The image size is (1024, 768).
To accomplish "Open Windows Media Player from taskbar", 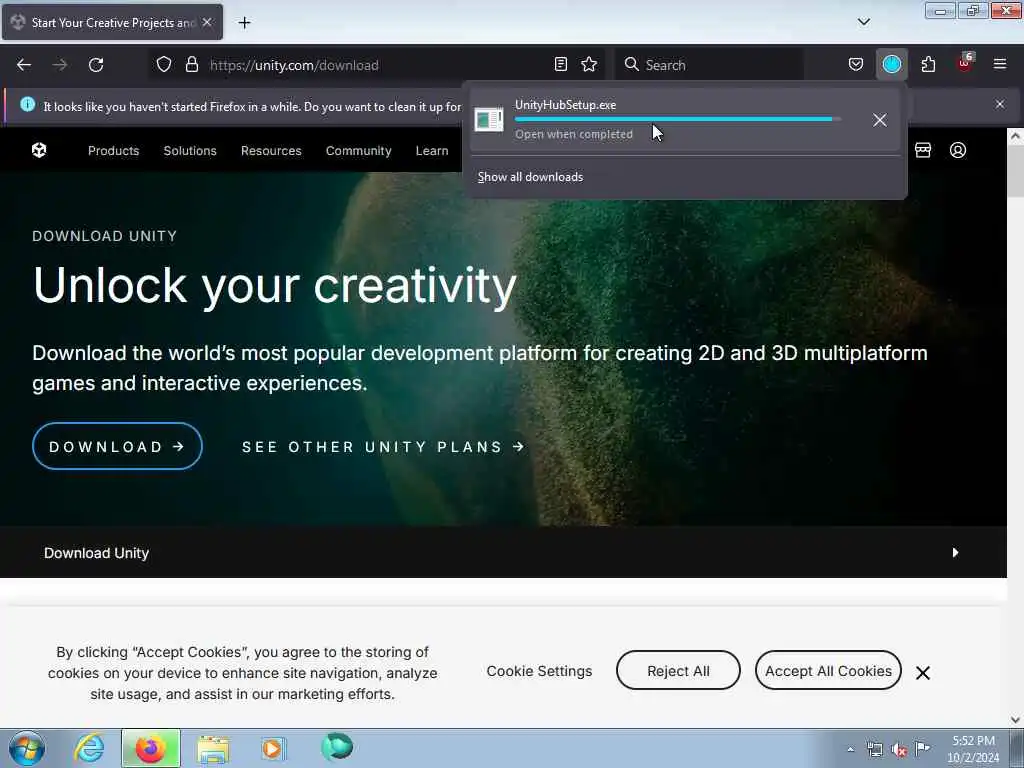I will point(274,748).
